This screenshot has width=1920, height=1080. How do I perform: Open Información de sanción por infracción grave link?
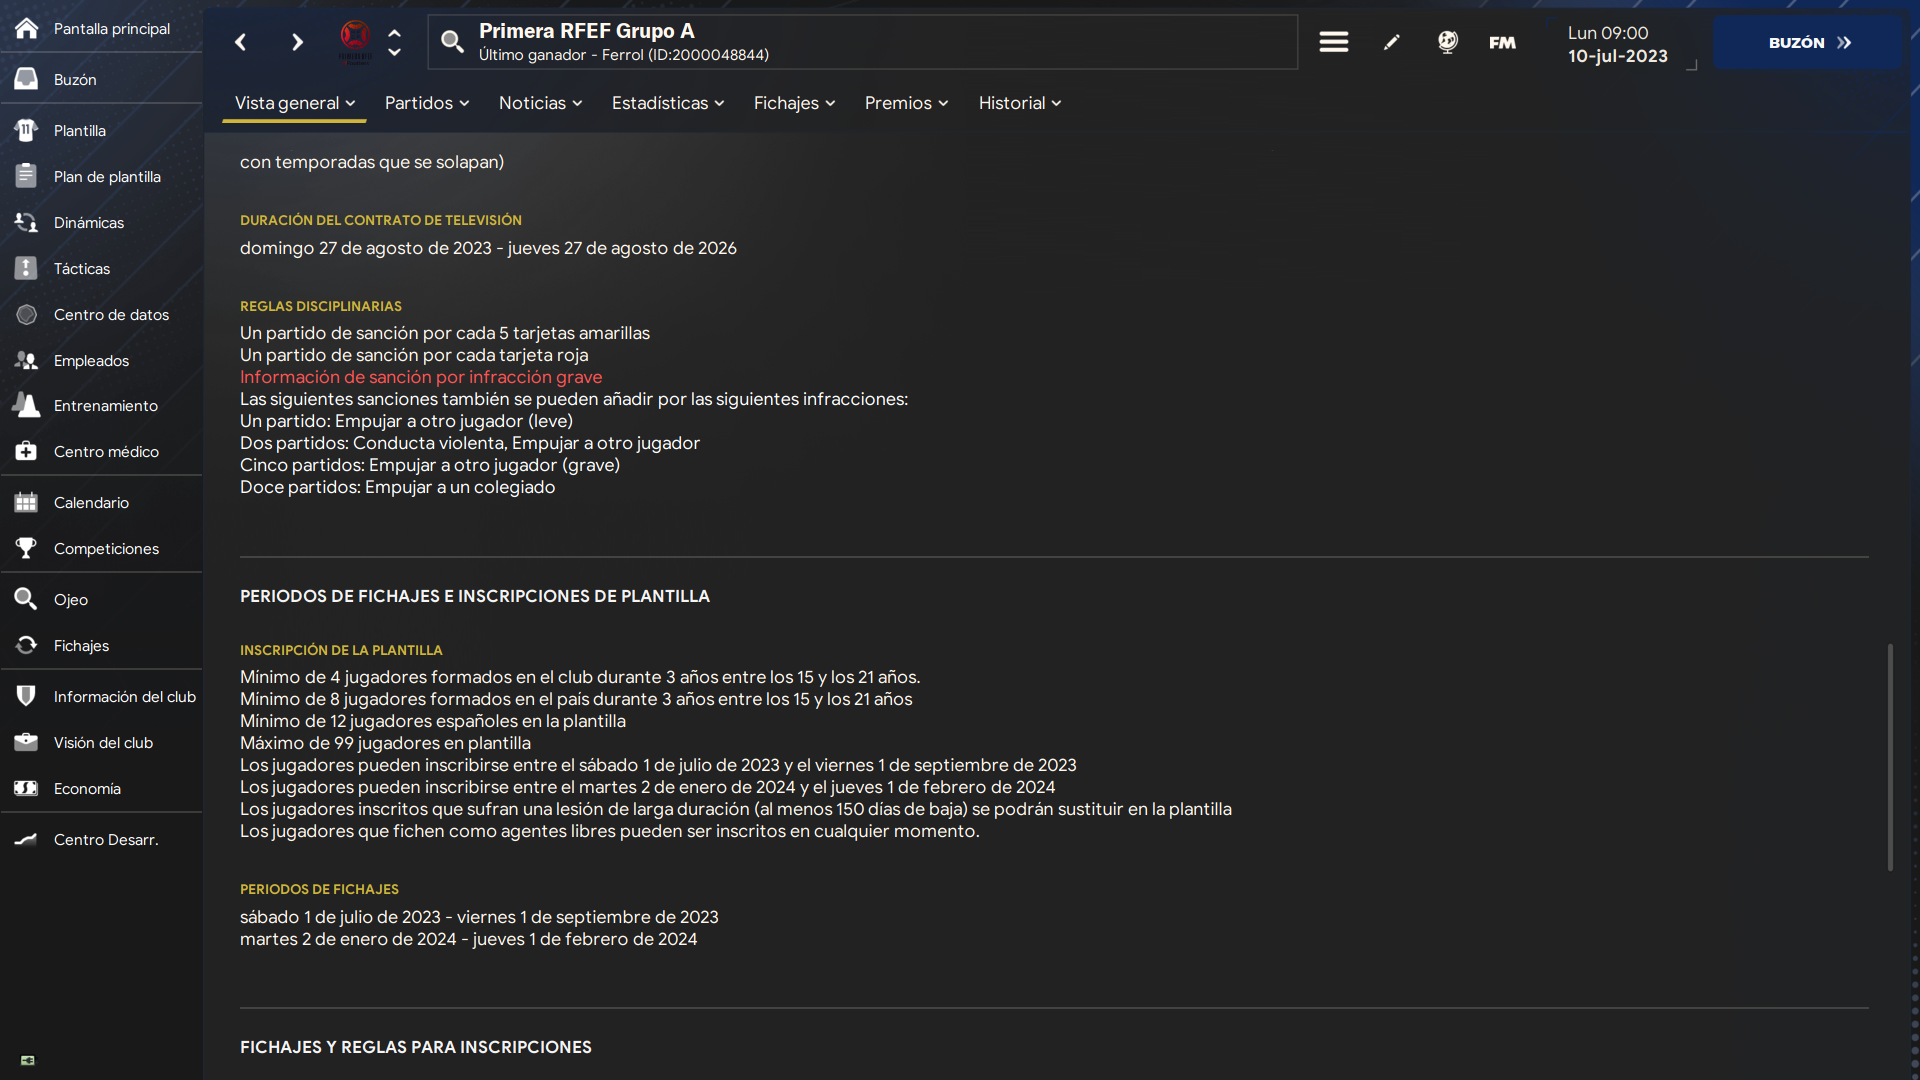click(421, 377)
